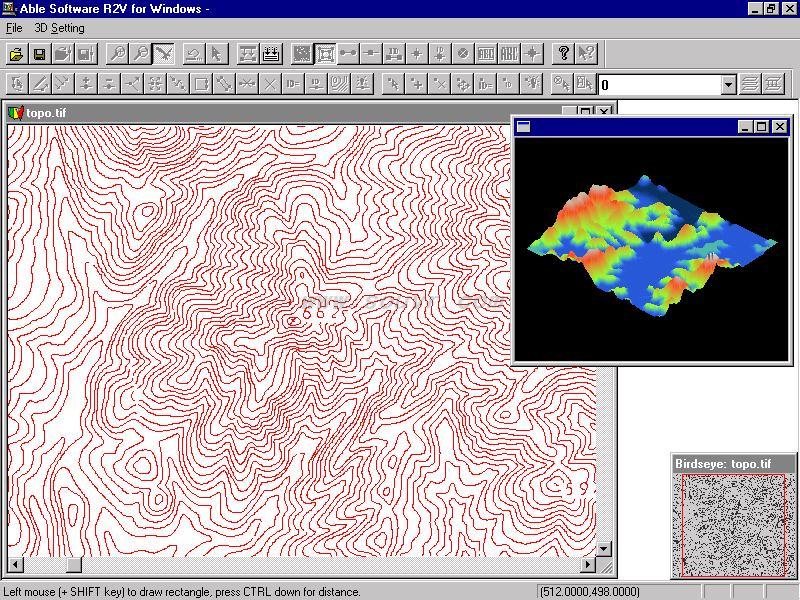This screenshot has height=600, width=800.
Task: Click the ID= line labeling icon
Action: [x=293, y=84]
